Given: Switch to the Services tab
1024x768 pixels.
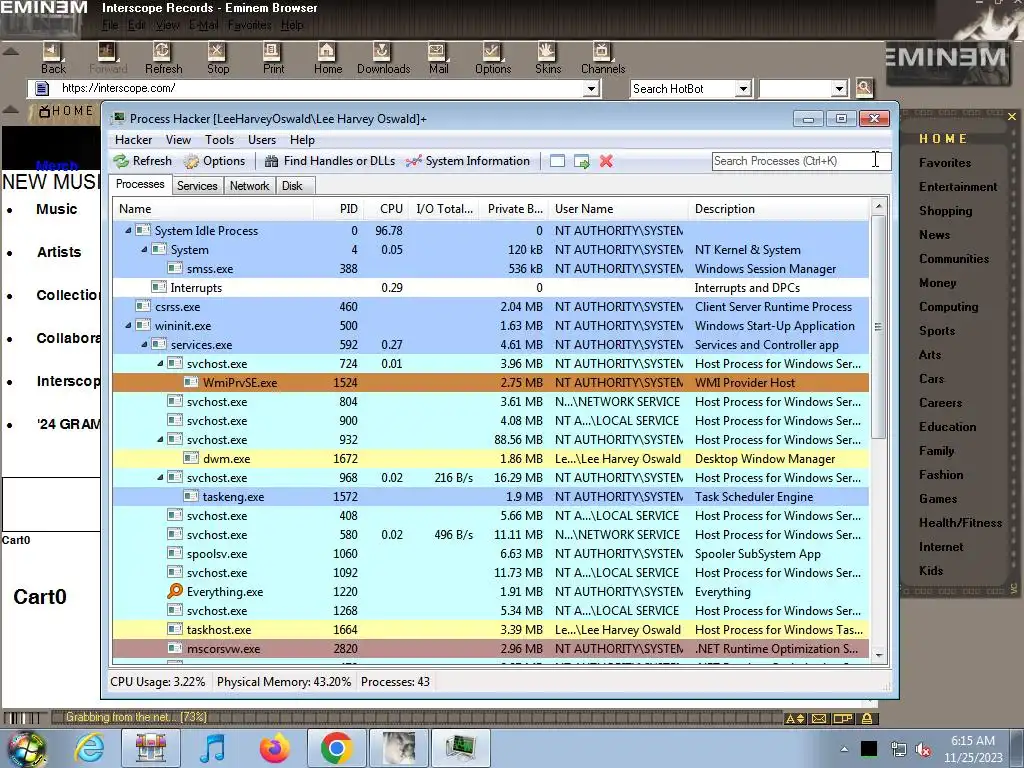Looking at the screenshot, I should [197, 185].
